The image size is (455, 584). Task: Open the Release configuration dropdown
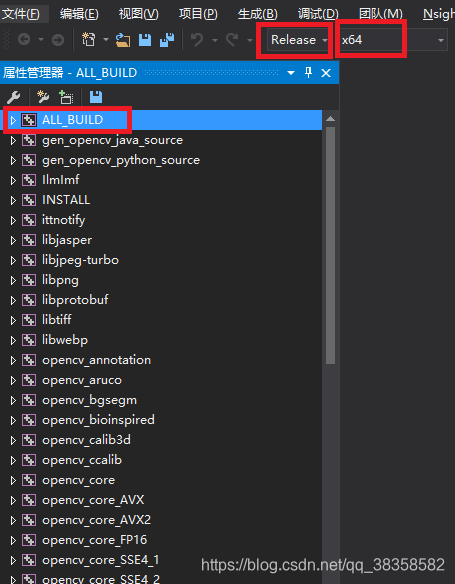coord(298,39)
